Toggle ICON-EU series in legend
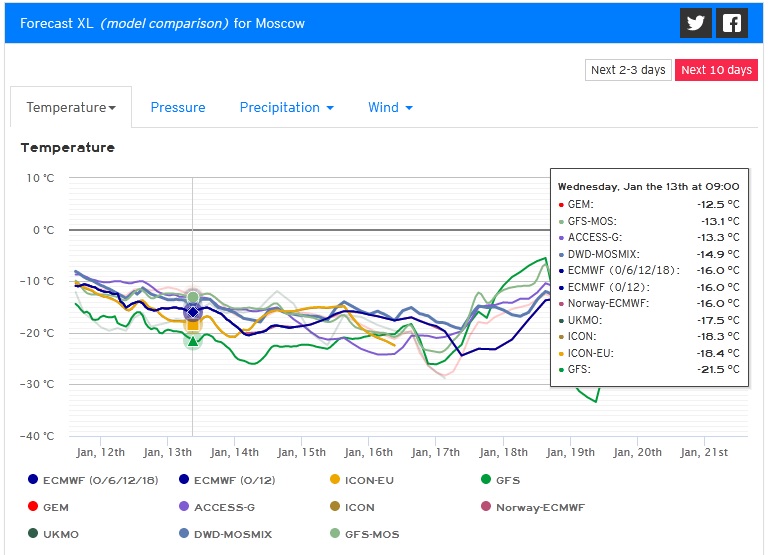The image size is (769, 555). (362, 480)
